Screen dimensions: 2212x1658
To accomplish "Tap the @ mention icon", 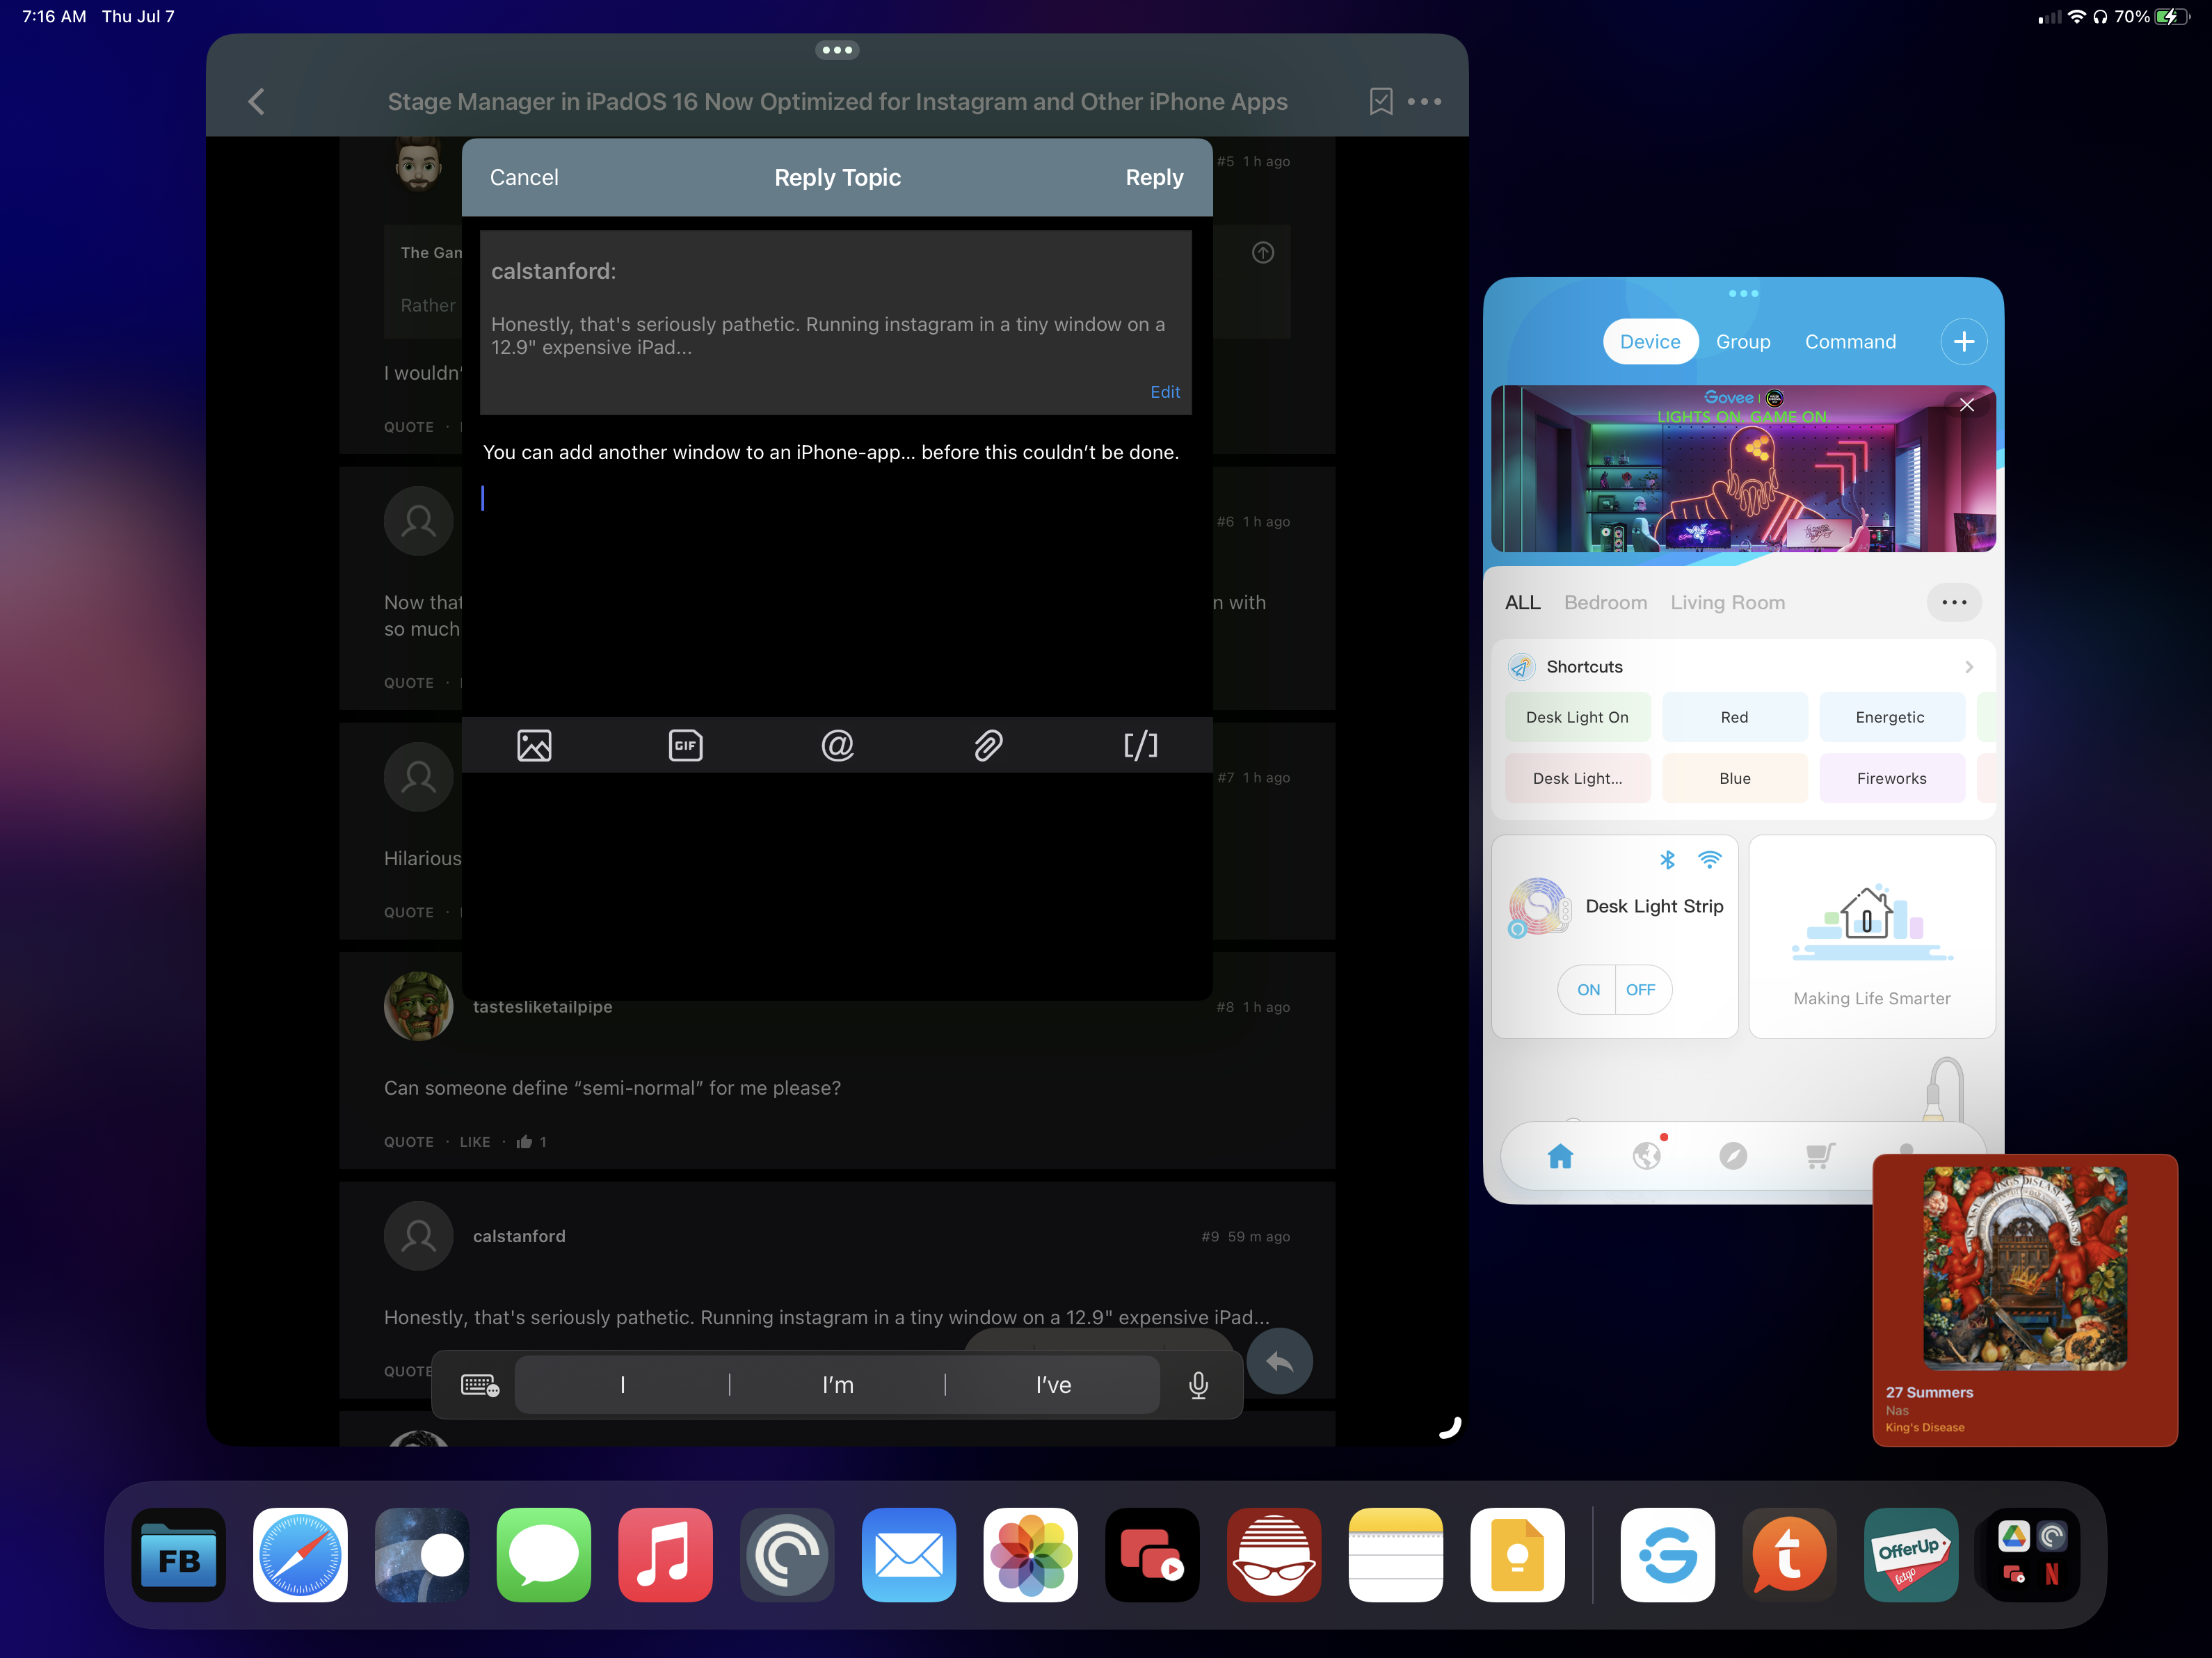I will pyautogui.click(x=837, y=745).
